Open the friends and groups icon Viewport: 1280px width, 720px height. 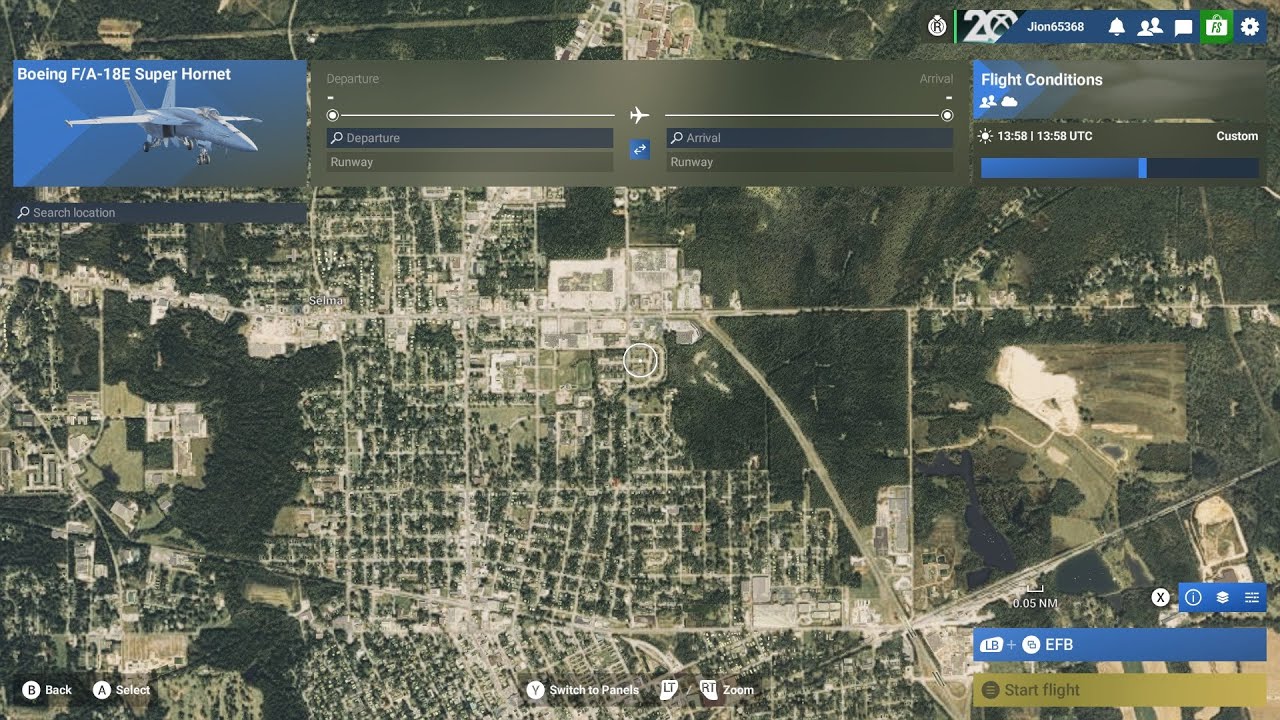click(1150, 27)
